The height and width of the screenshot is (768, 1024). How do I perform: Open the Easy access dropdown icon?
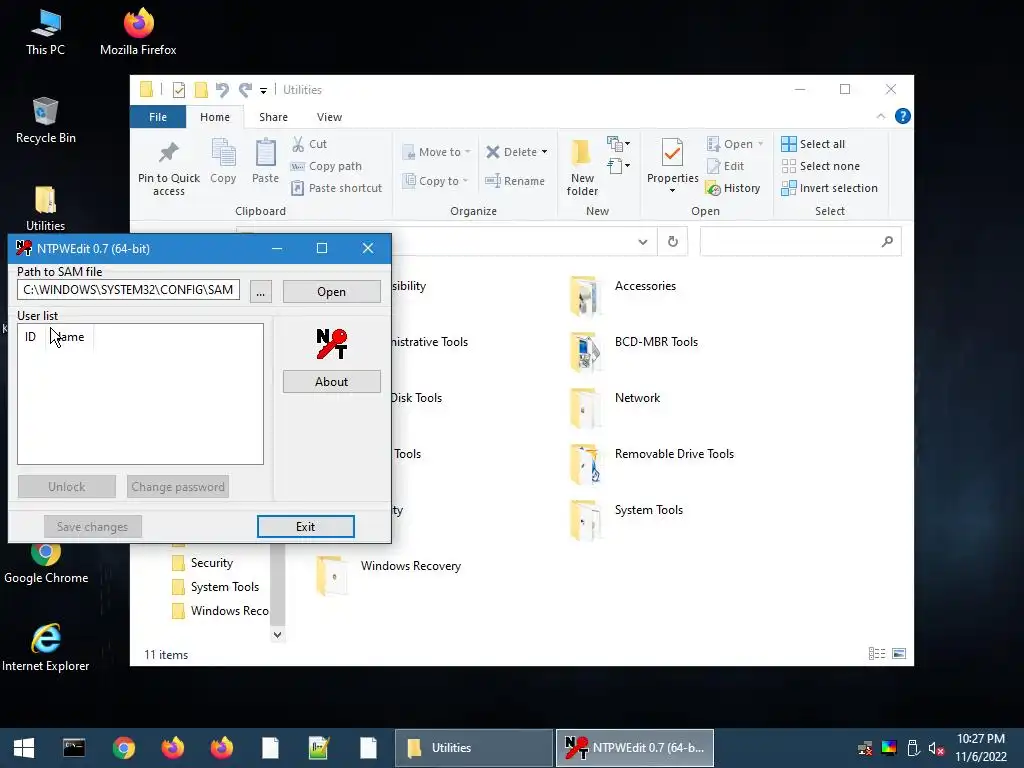(618, 166)
